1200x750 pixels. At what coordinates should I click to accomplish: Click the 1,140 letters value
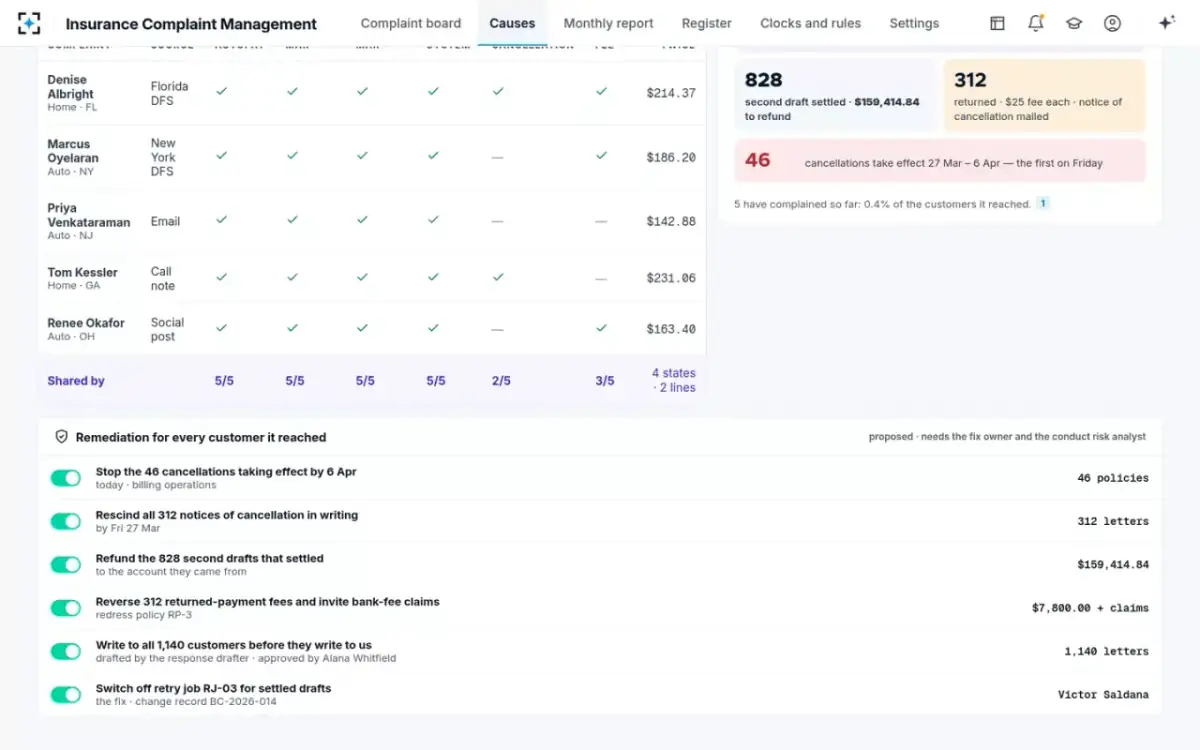[1107, 651]
